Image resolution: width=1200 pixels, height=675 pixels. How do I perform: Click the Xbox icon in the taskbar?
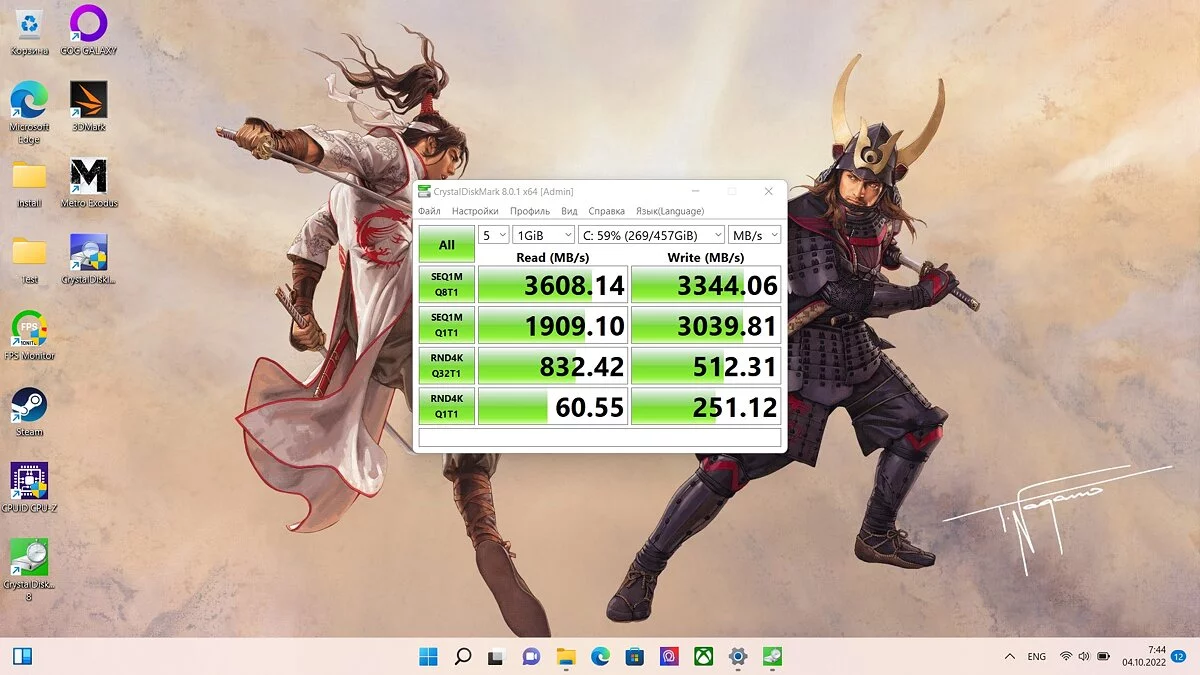pyautogui.click(x=703, y=656)
